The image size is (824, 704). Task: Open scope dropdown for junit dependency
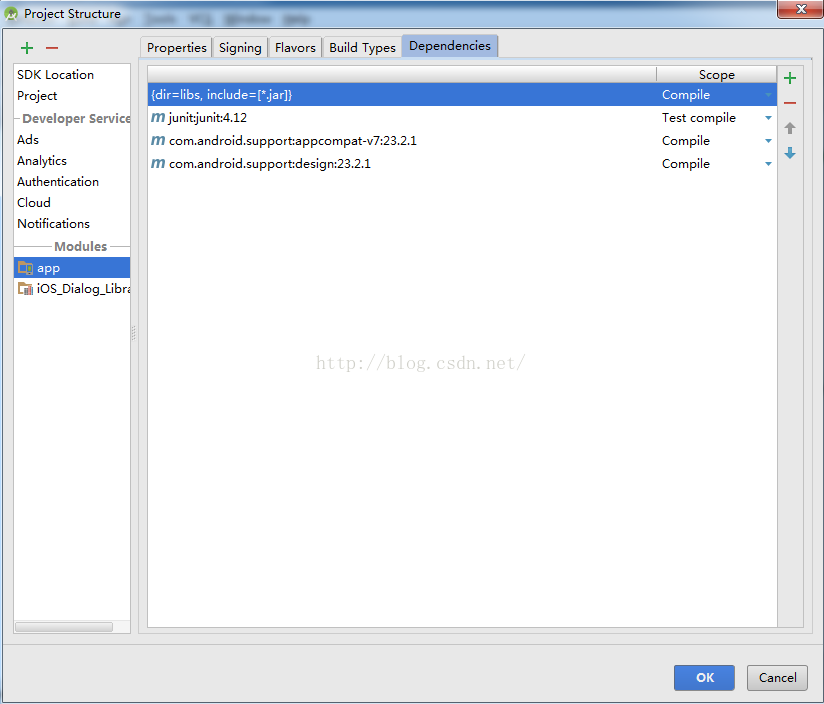(768, 118)
